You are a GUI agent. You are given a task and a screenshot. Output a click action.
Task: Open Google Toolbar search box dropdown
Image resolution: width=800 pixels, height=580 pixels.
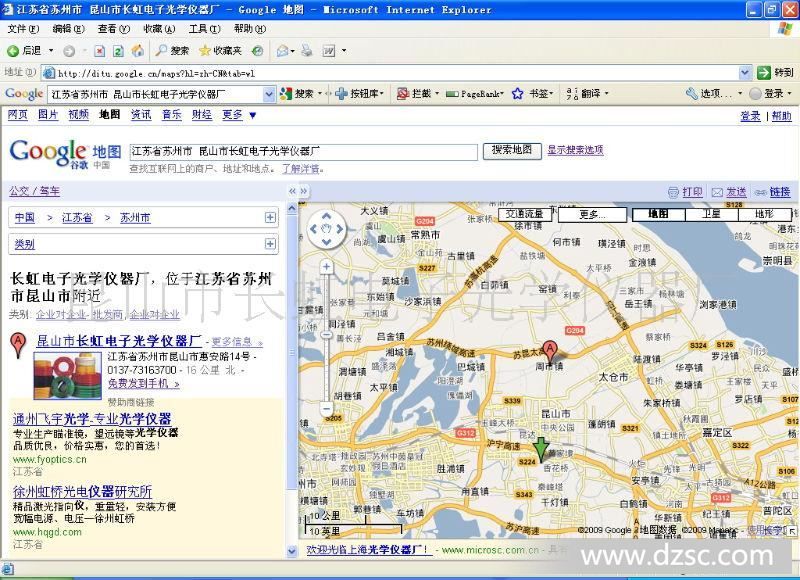point(269,94)
